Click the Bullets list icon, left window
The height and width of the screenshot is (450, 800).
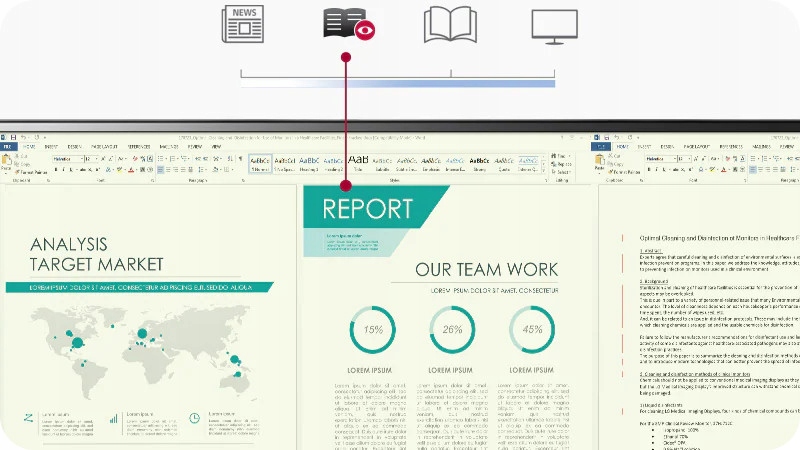coord(160,159)
